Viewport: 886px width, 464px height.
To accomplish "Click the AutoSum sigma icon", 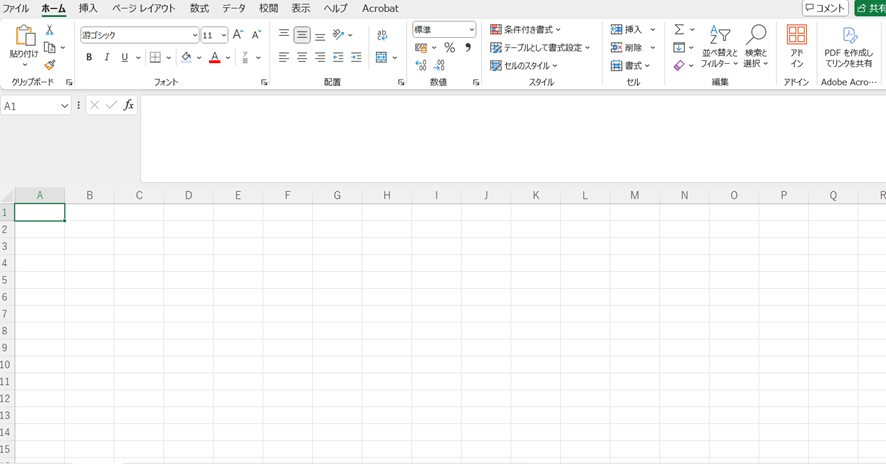I will click(x=679, y=30).
